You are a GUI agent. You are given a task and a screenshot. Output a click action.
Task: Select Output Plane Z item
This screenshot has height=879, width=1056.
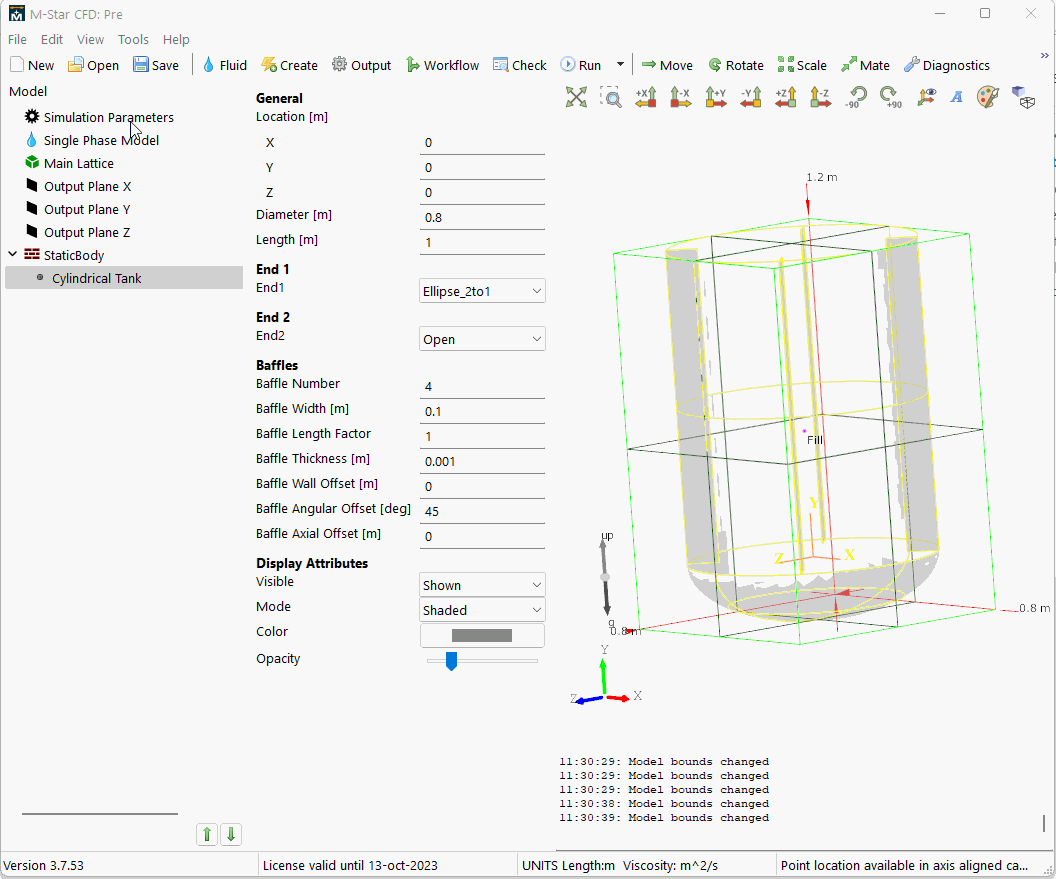(x=87, y=232)
